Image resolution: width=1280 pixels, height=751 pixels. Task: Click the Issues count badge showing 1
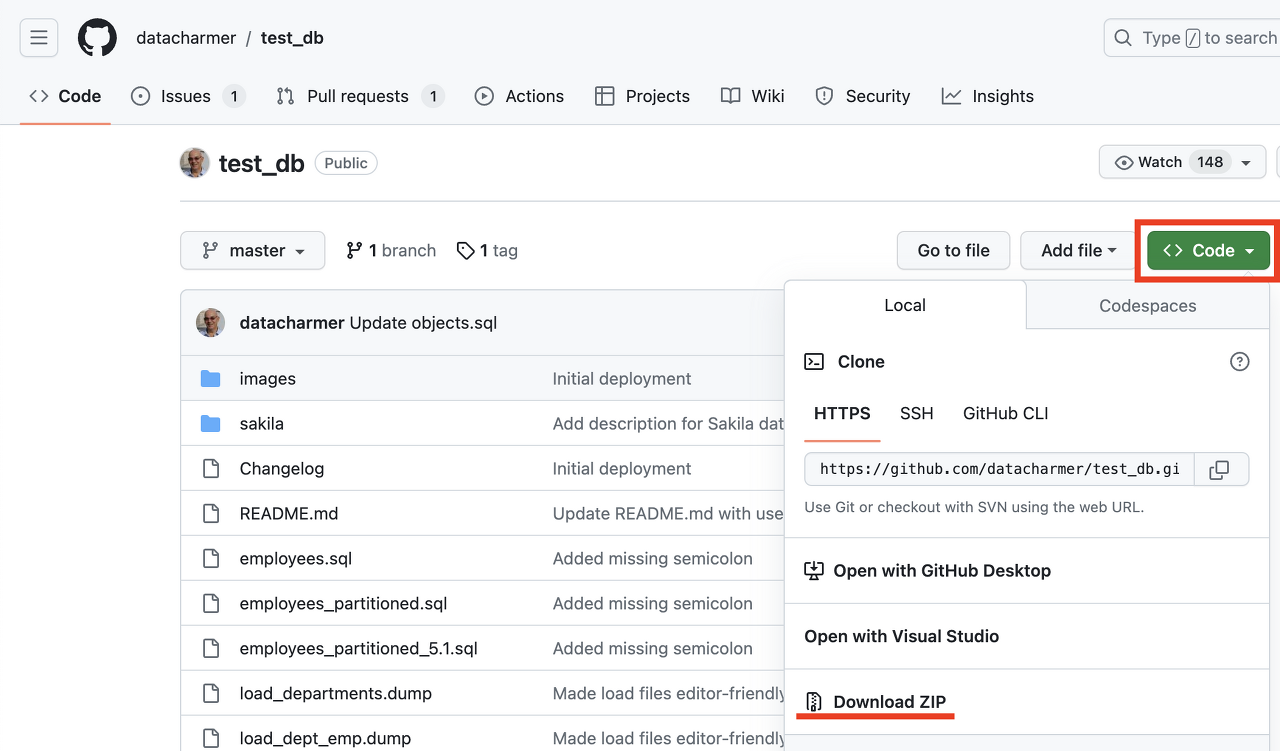[x=233, y=96]
